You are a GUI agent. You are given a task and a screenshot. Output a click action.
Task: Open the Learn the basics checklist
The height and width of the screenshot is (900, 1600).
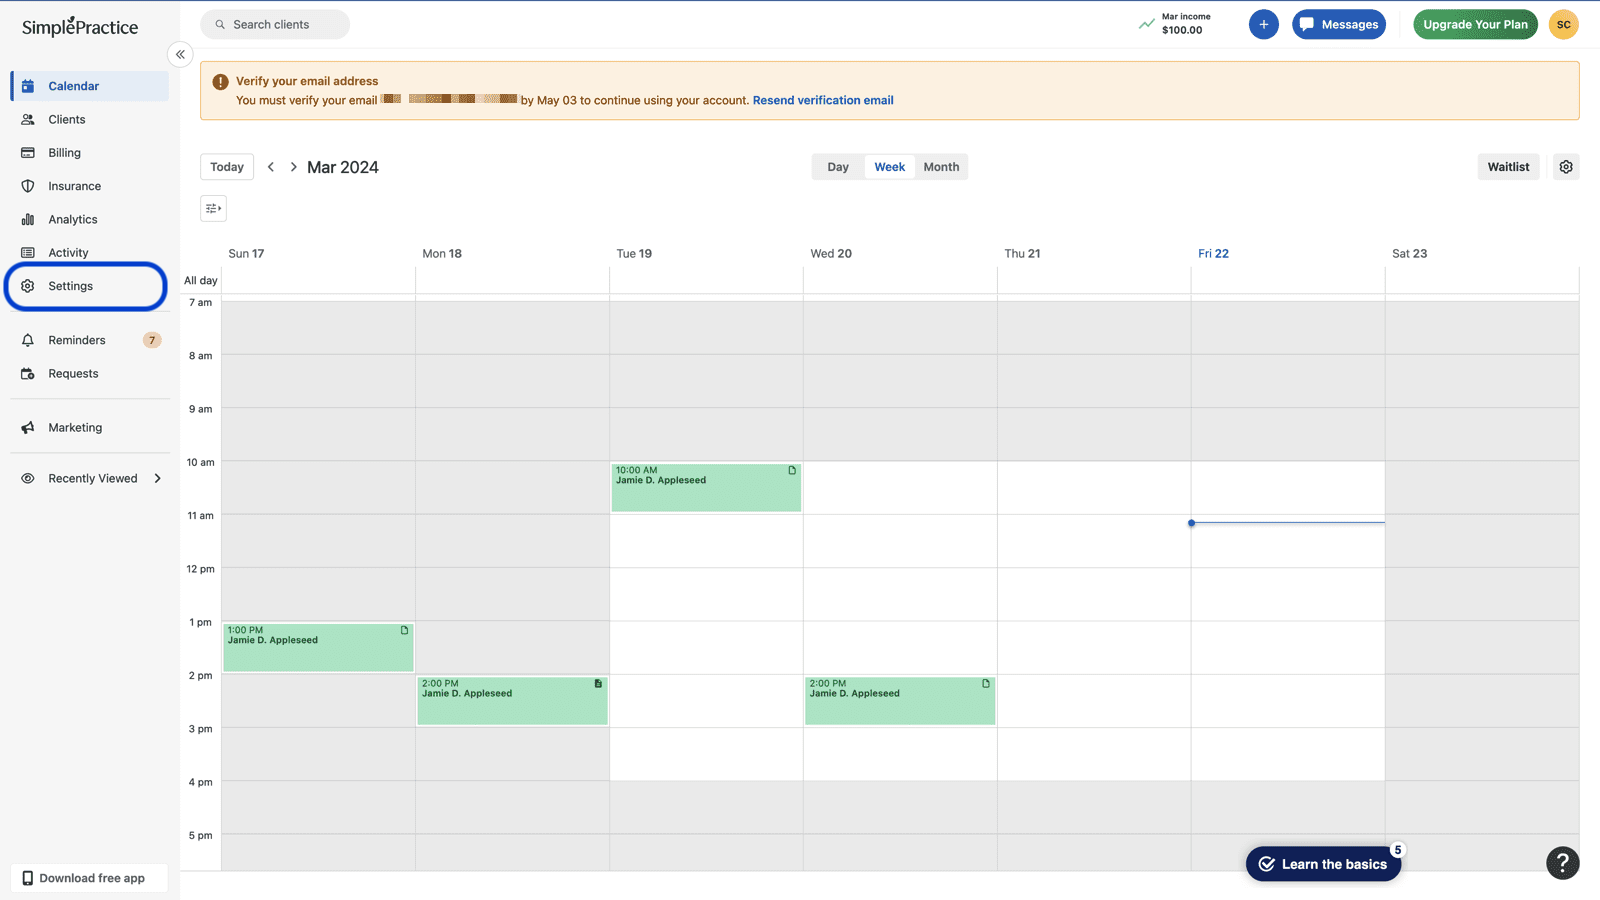click(1323, 863)
